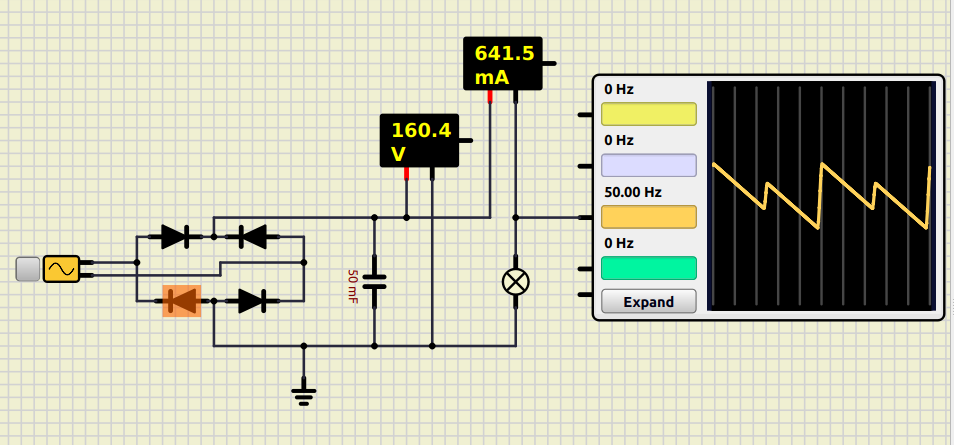Click the lavender channel color bar
Viewport: 954px width, 445px height.
(648, 165)
